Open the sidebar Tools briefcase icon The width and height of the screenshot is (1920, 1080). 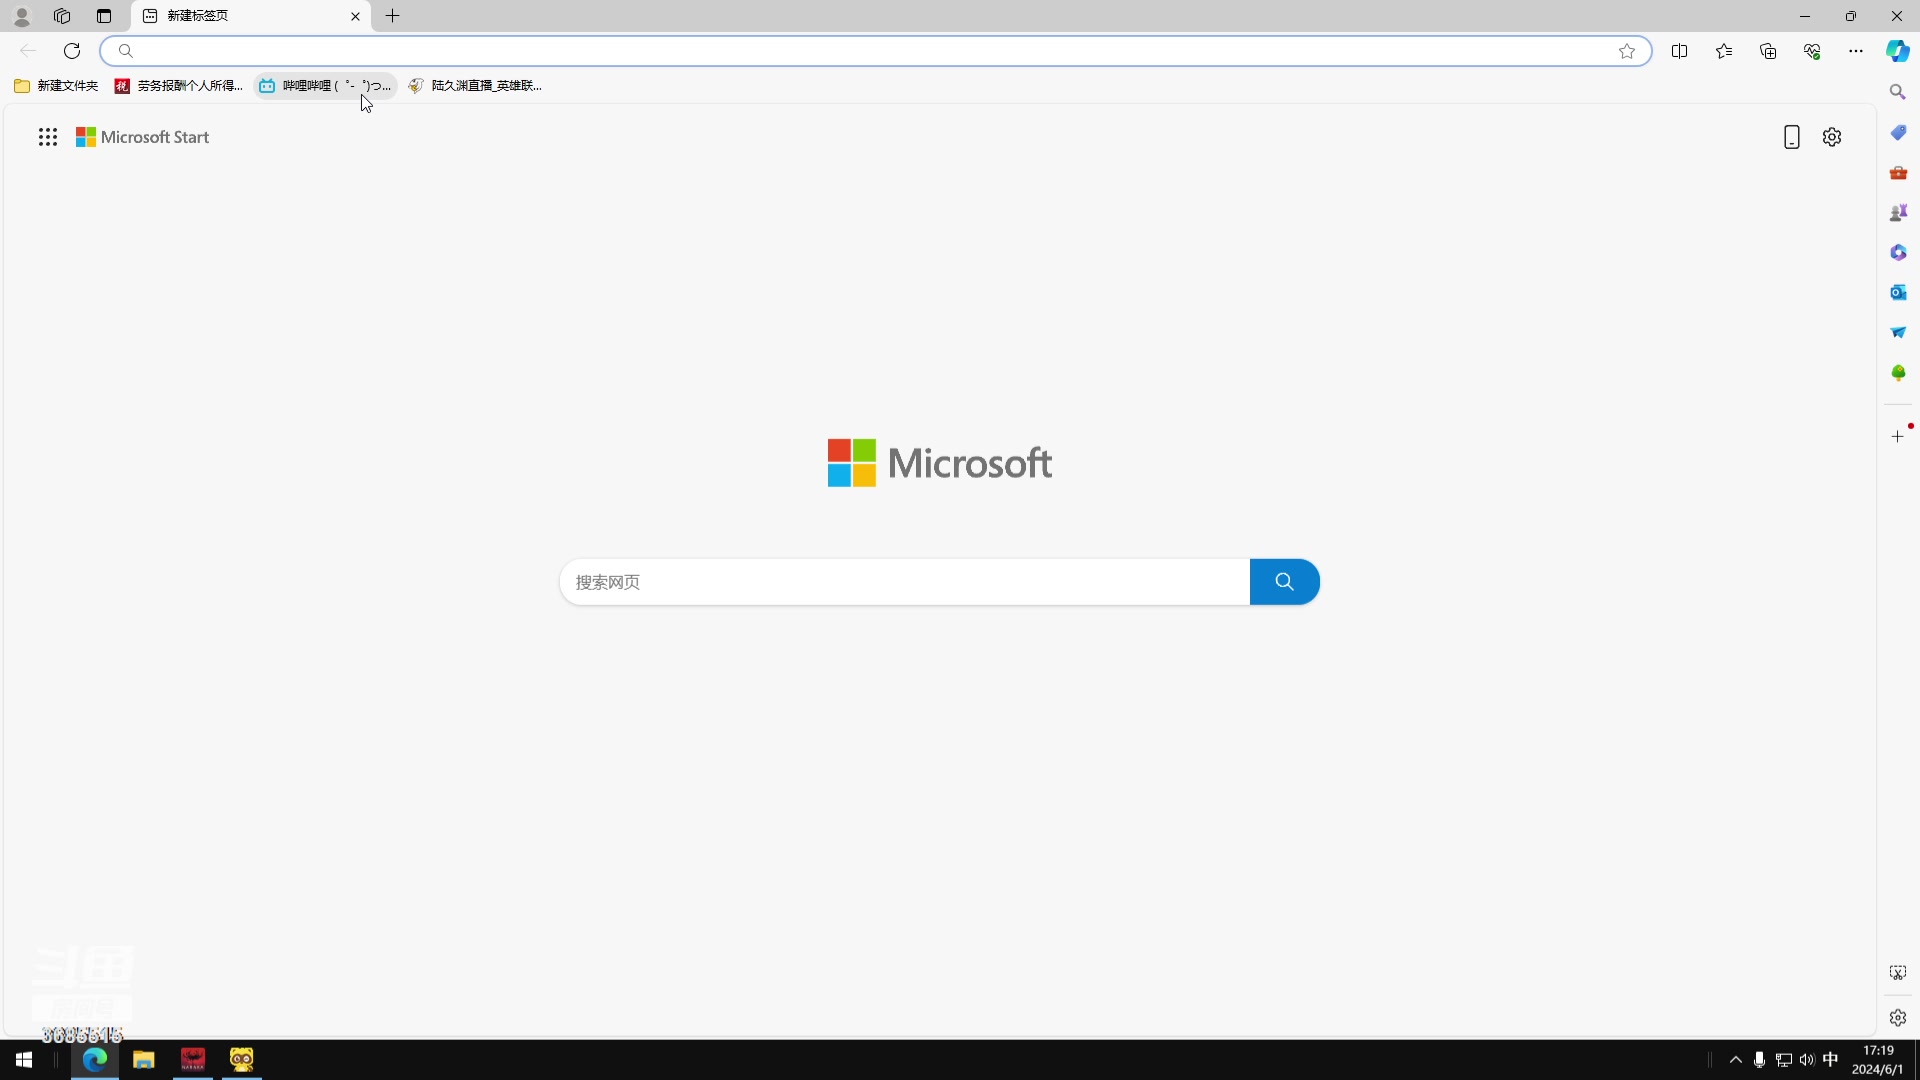[x=1898, y=172]
